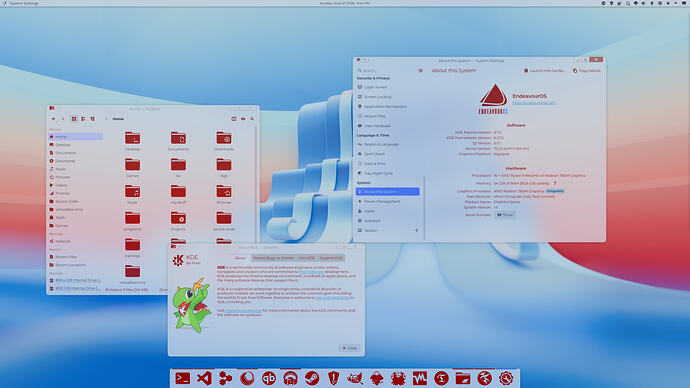The image size is (690, 388).
Task: Select Home in Dolphin Places panel
Action: (x=75, y=137)
